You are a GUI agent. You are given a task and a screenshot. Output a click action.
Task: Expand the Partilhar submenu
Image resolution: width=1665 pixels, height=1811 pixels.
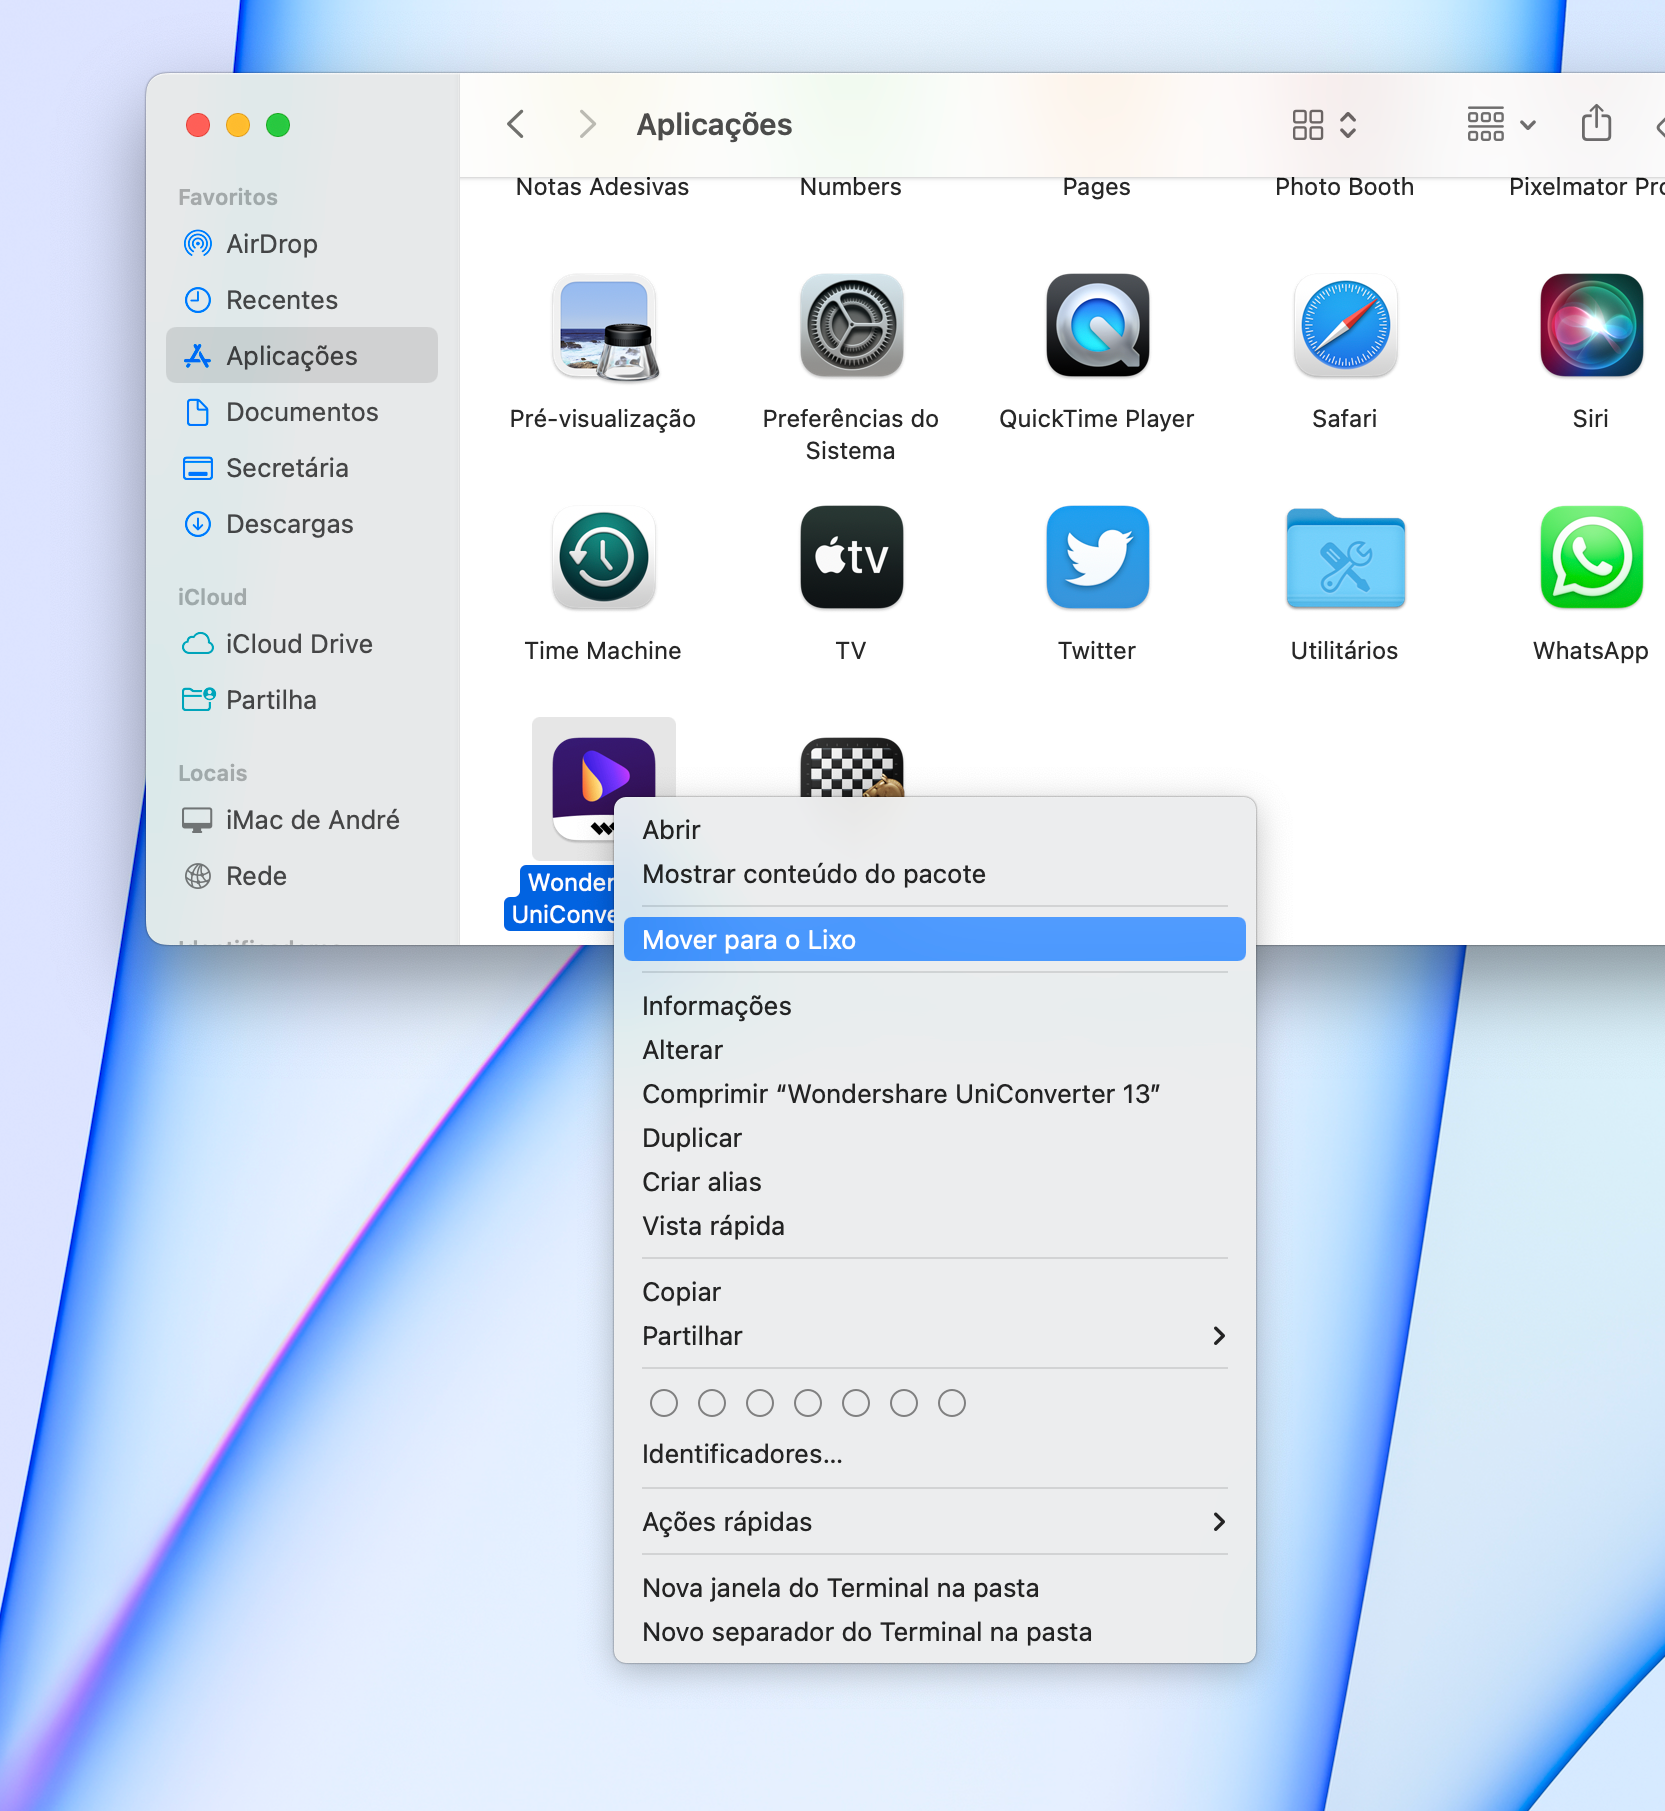[x=934, y=1336]
